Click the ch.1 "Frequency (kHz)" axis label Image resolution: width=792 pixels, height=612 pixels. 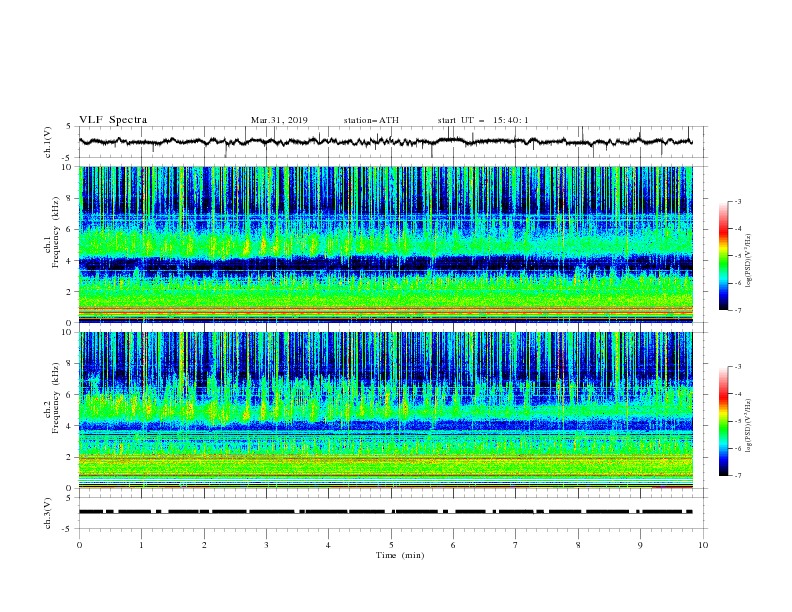point(55,233)
